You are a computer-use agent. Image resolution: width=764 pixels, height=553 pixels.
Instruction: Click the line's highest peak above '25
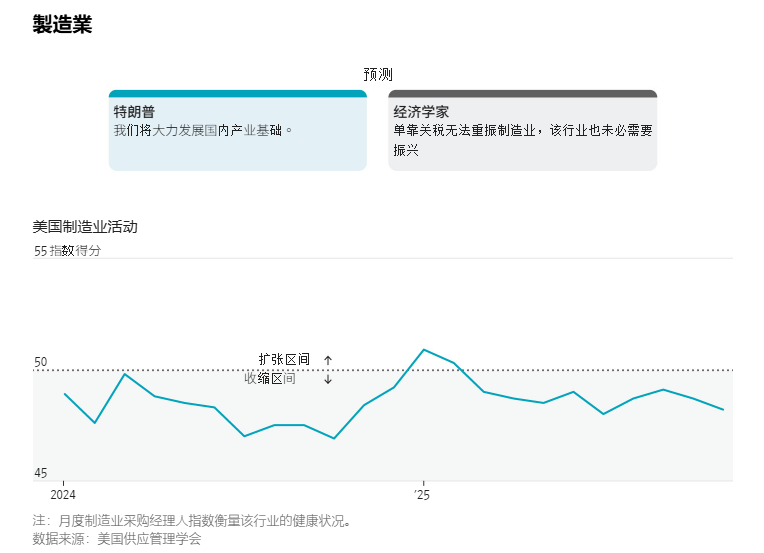424,350
